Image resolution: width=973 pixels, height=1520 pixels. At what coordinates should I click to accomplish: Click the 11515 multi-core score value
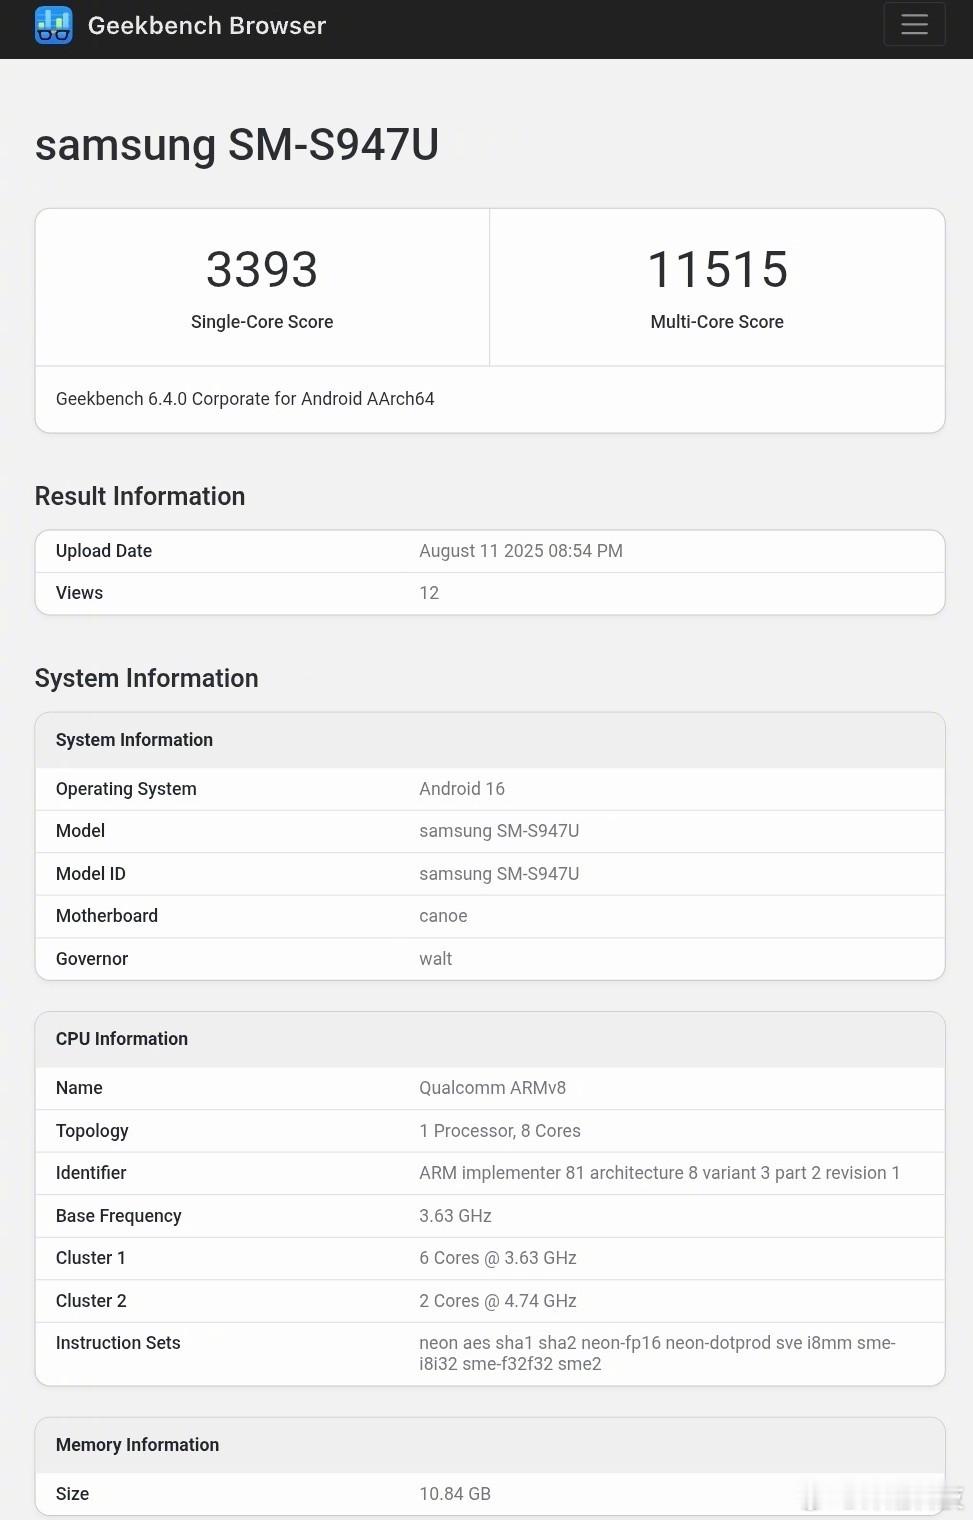click(717, 269)
